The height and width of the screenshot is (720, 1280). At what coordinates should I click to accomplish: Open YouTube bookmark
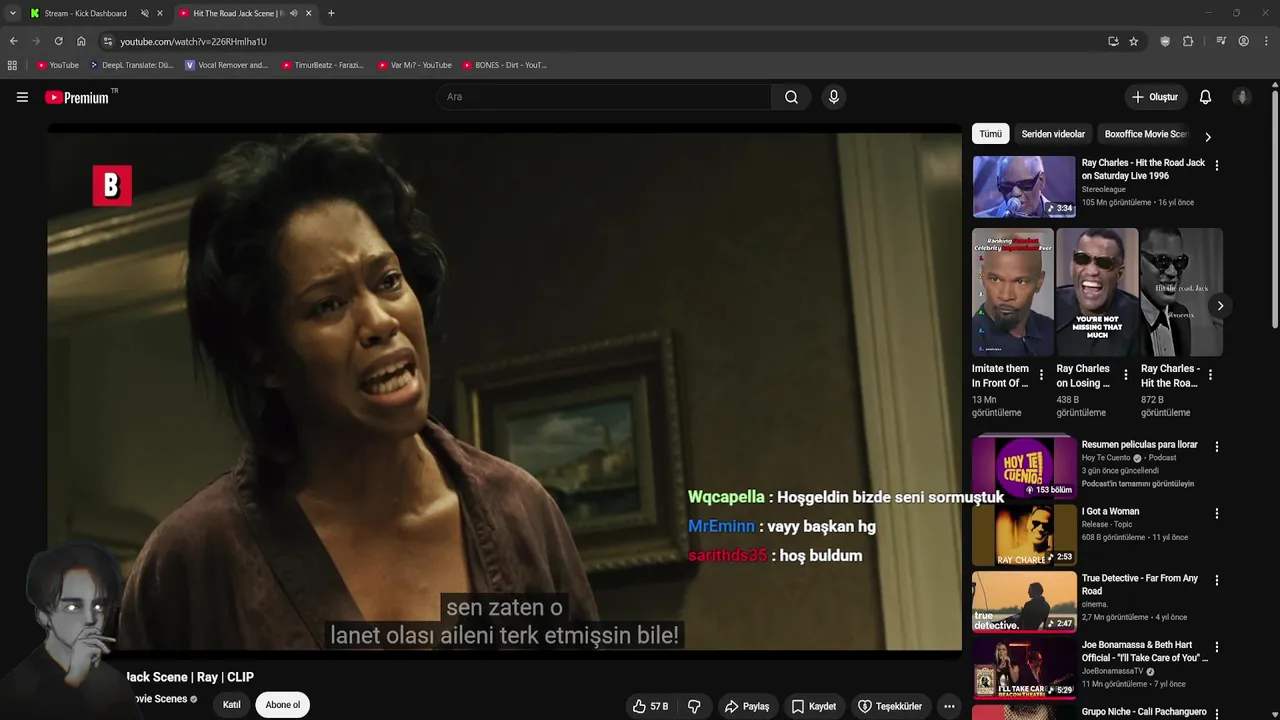57,65
